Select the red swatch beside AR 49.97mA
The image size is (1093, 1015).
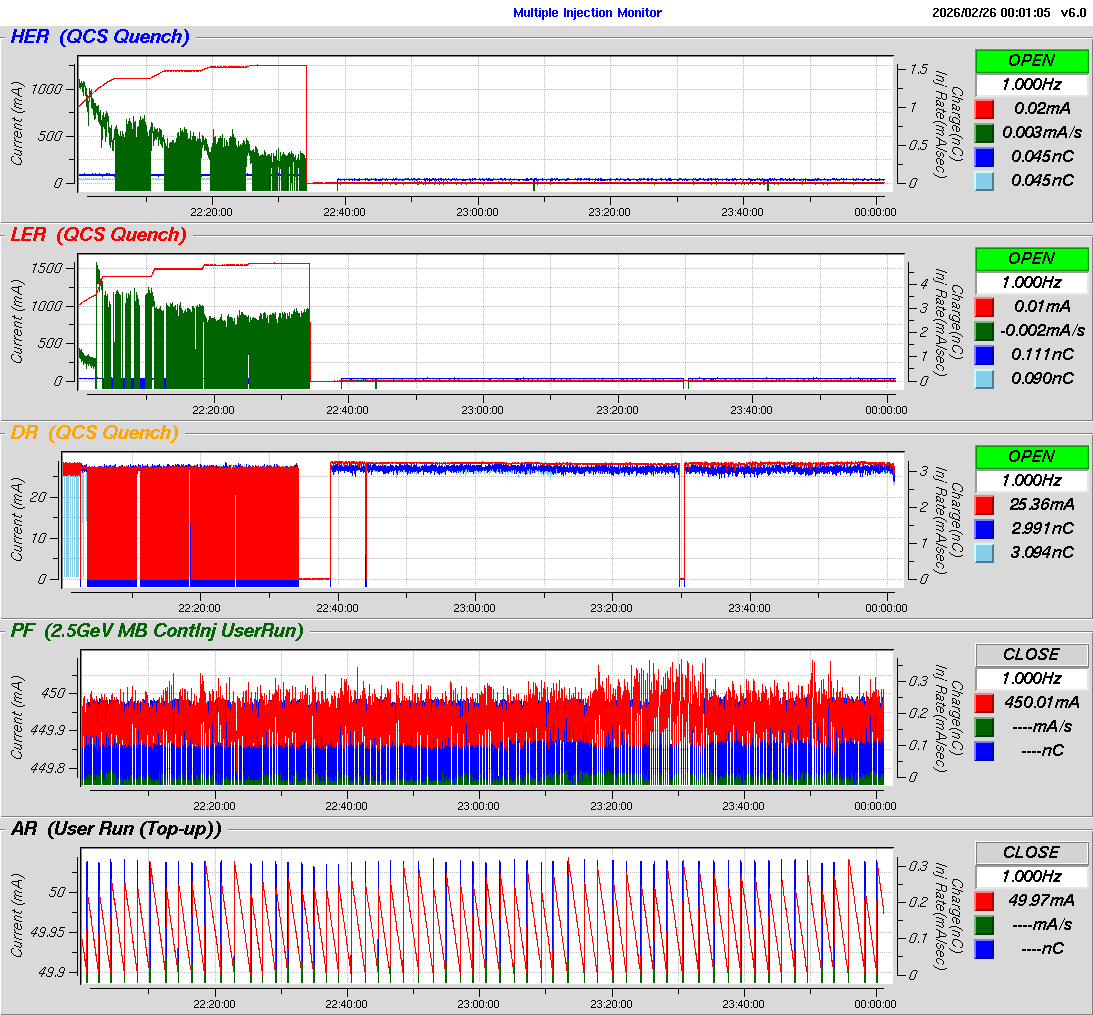(985, 900)
